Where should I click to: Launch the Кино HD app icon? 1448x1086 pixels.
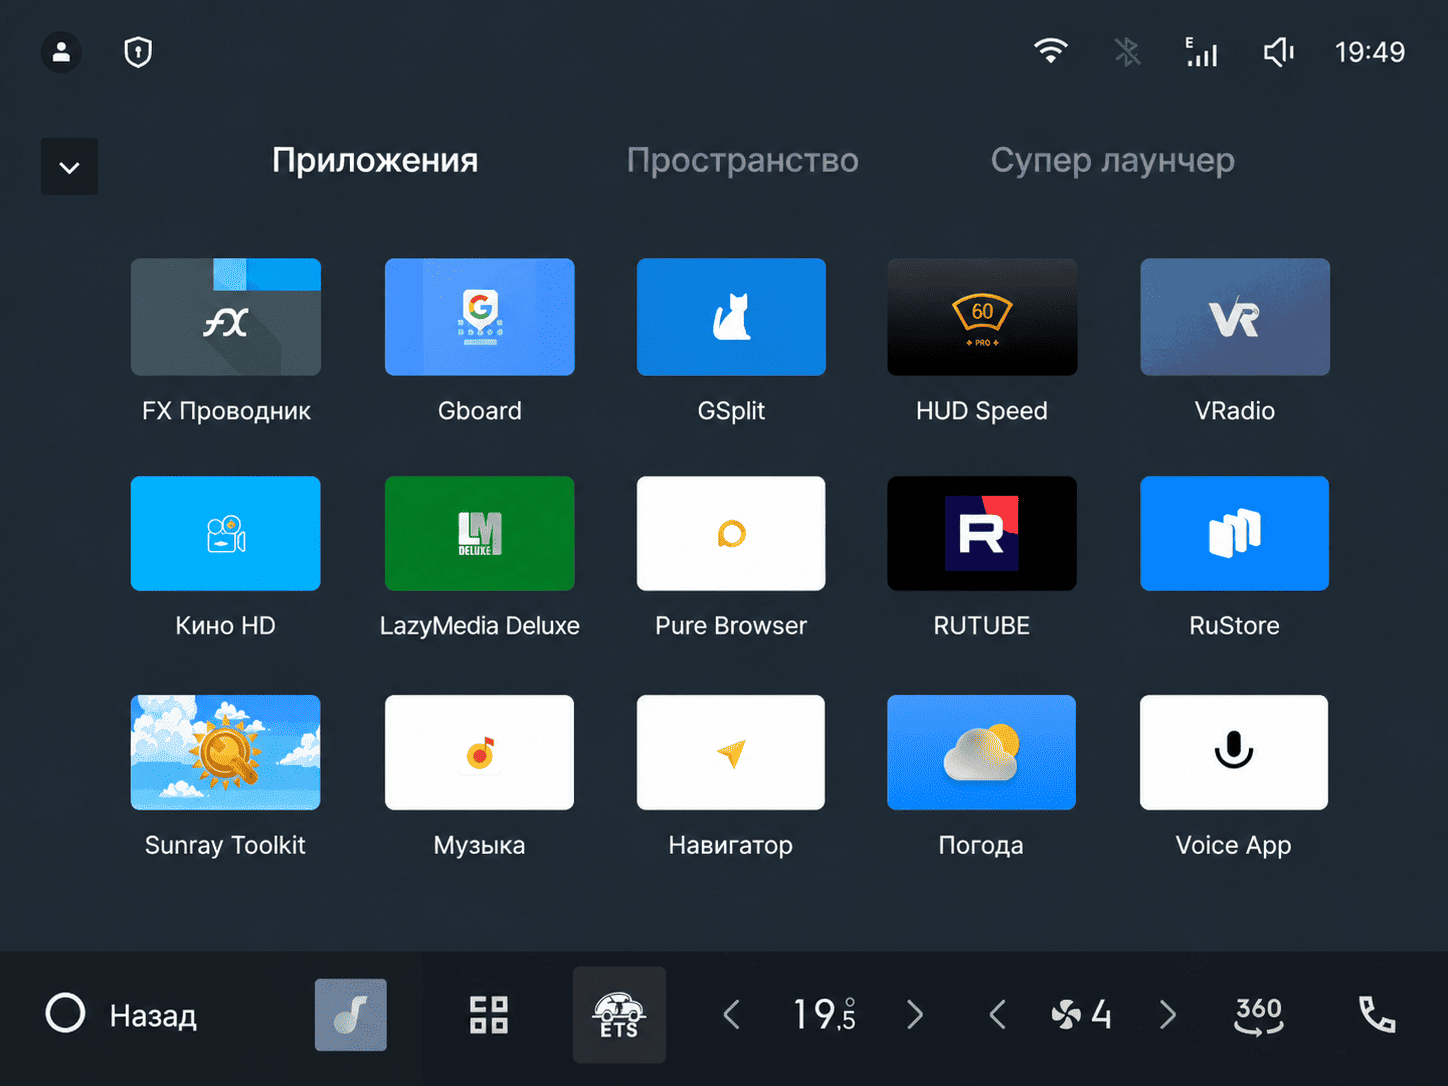click(x=226, y=533)
